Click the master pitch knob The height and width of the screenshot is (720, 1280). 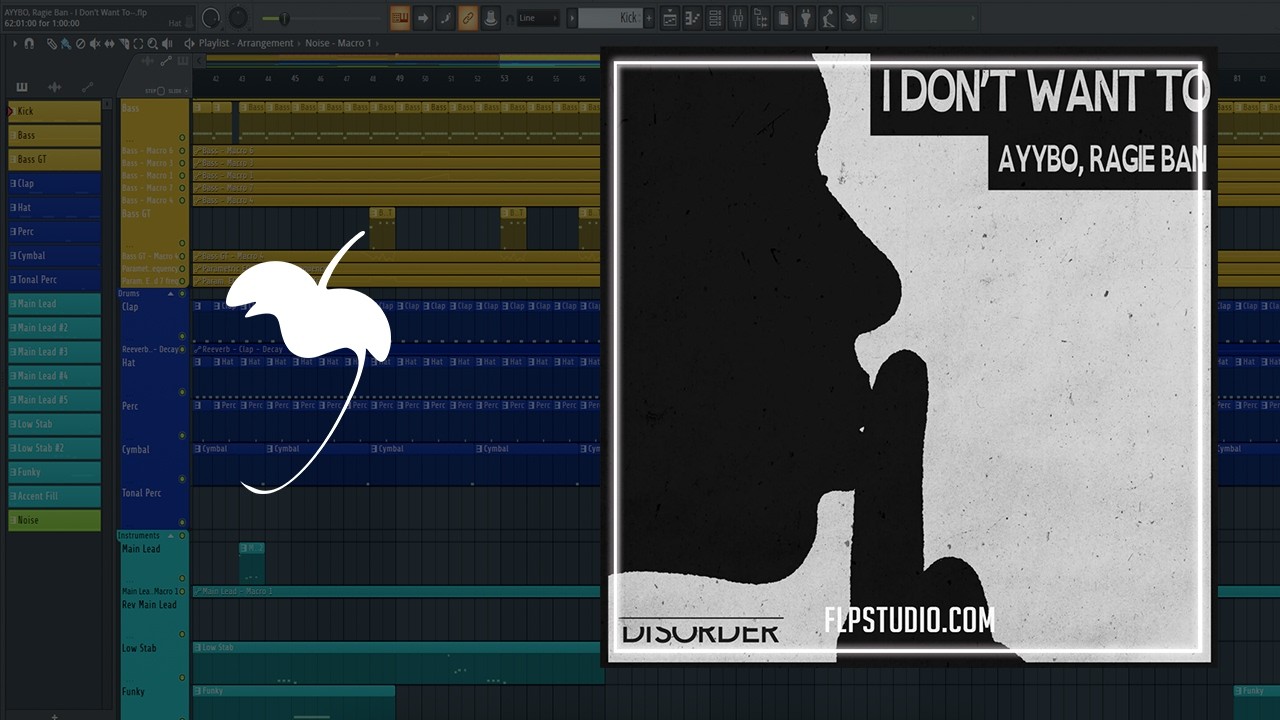238,18
